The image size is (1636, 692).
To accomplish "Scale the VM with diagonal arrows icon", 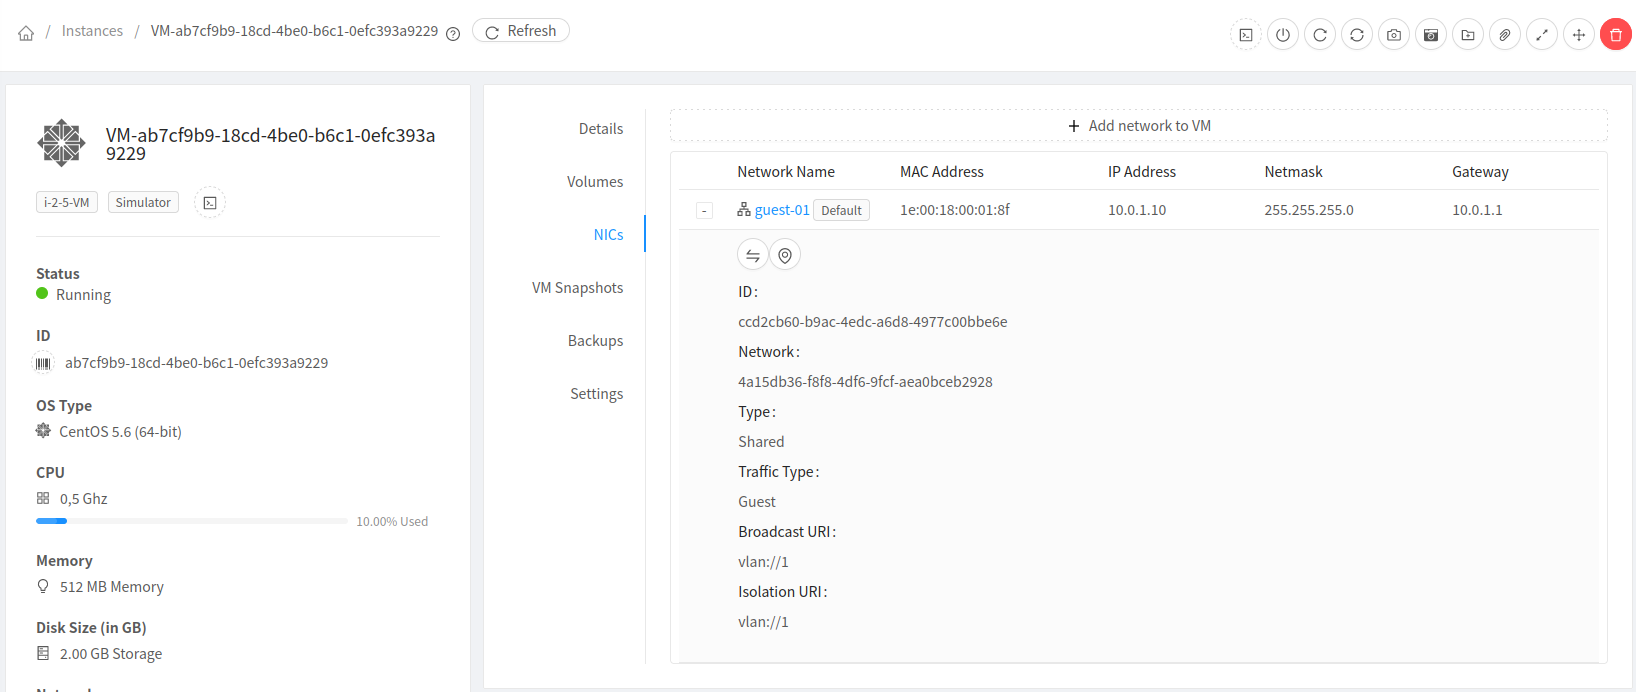I will [x=1542, y=35].
